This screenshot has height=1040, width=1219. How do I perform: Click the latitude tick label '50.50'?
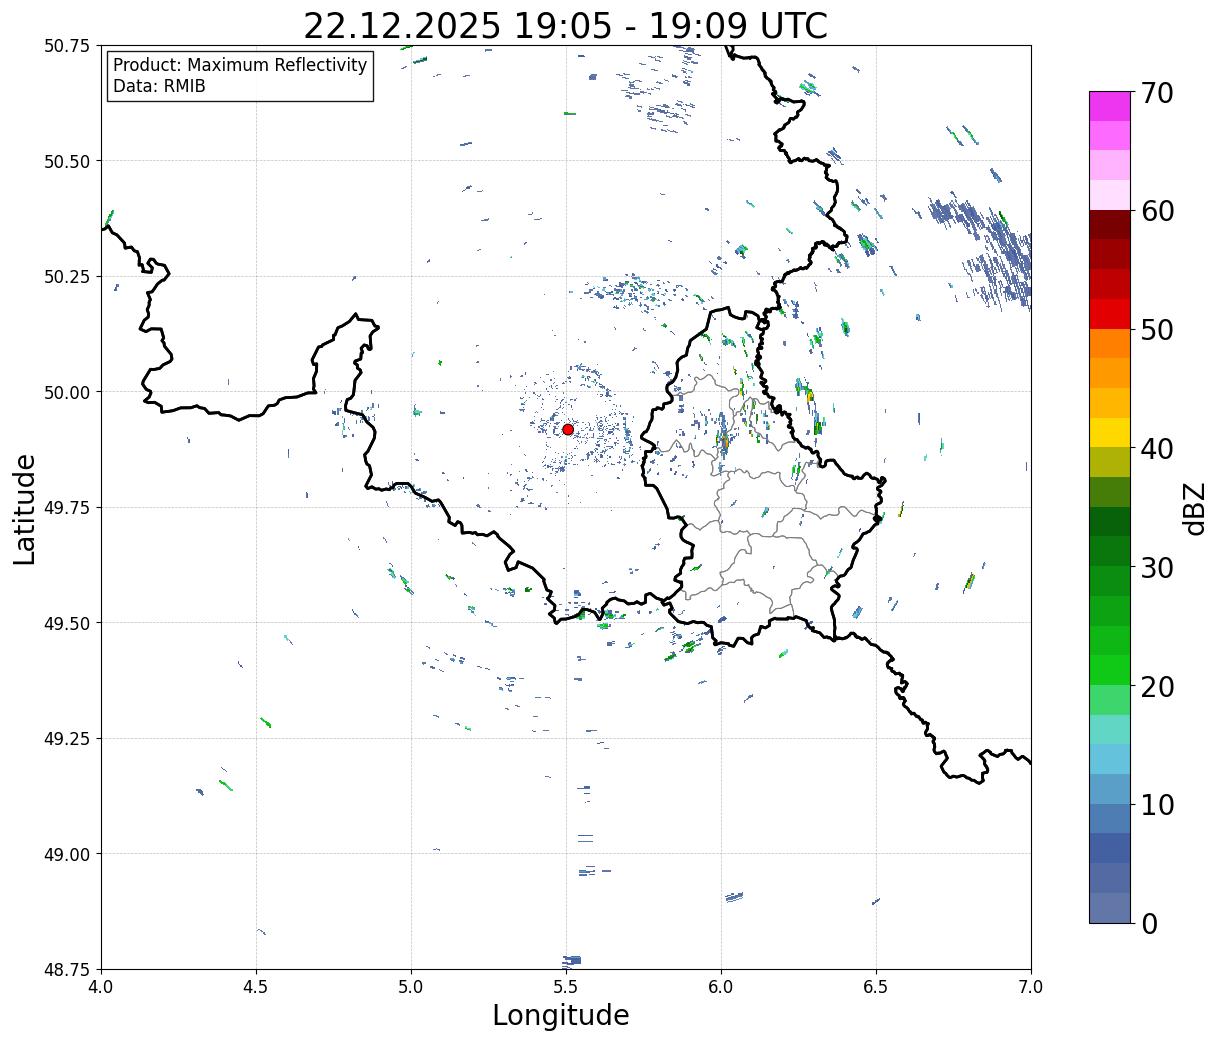[x=66, y=161]
